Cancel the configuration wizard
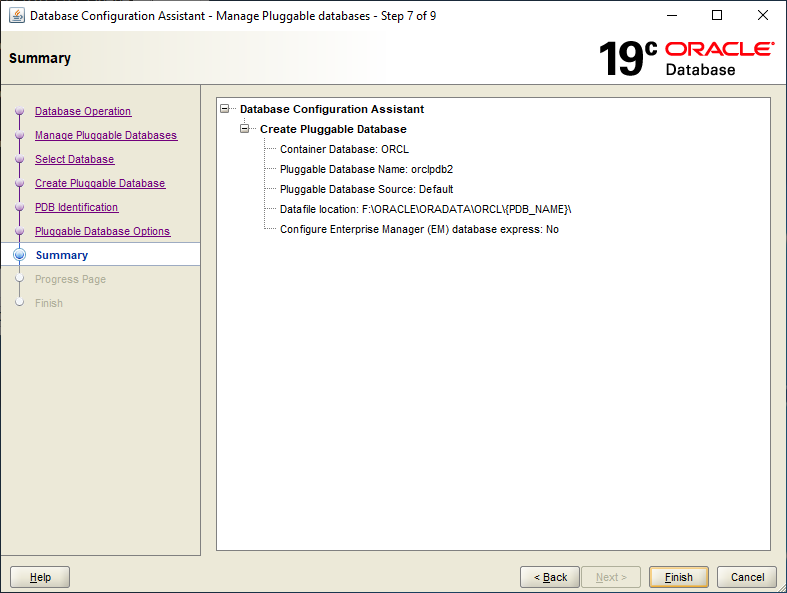 click(x=747, y=577)
